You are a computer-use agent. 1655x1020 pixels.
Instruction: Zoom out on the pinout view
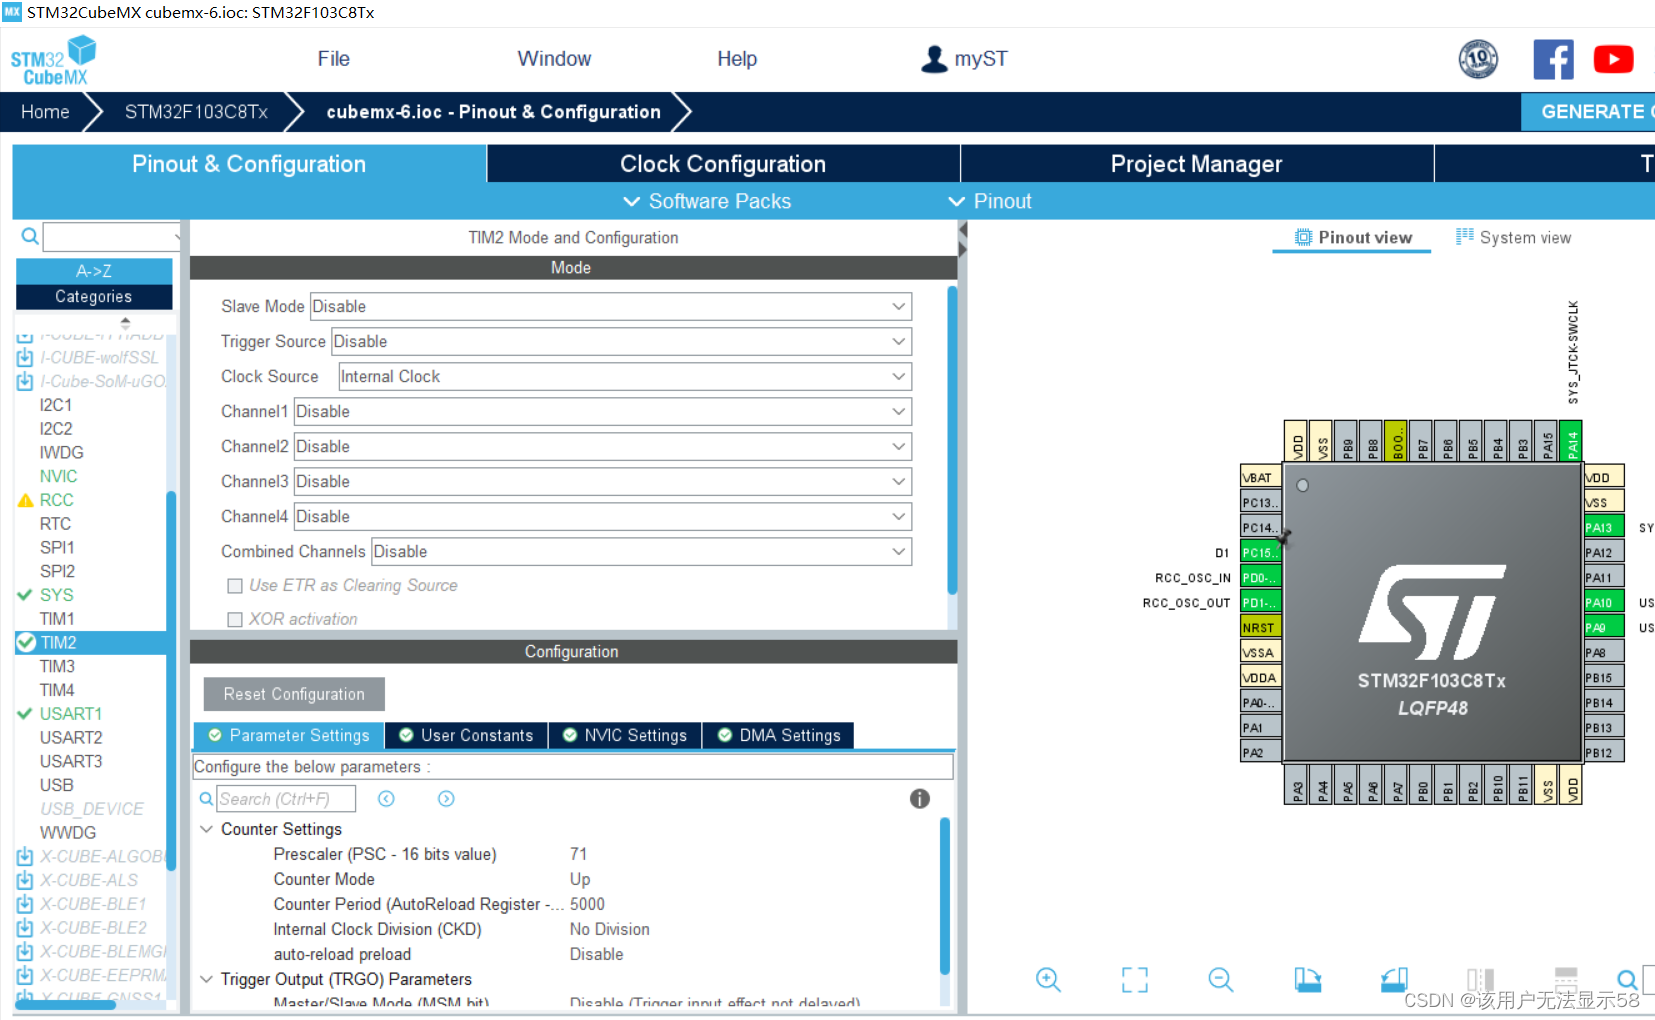point(1220,979)
